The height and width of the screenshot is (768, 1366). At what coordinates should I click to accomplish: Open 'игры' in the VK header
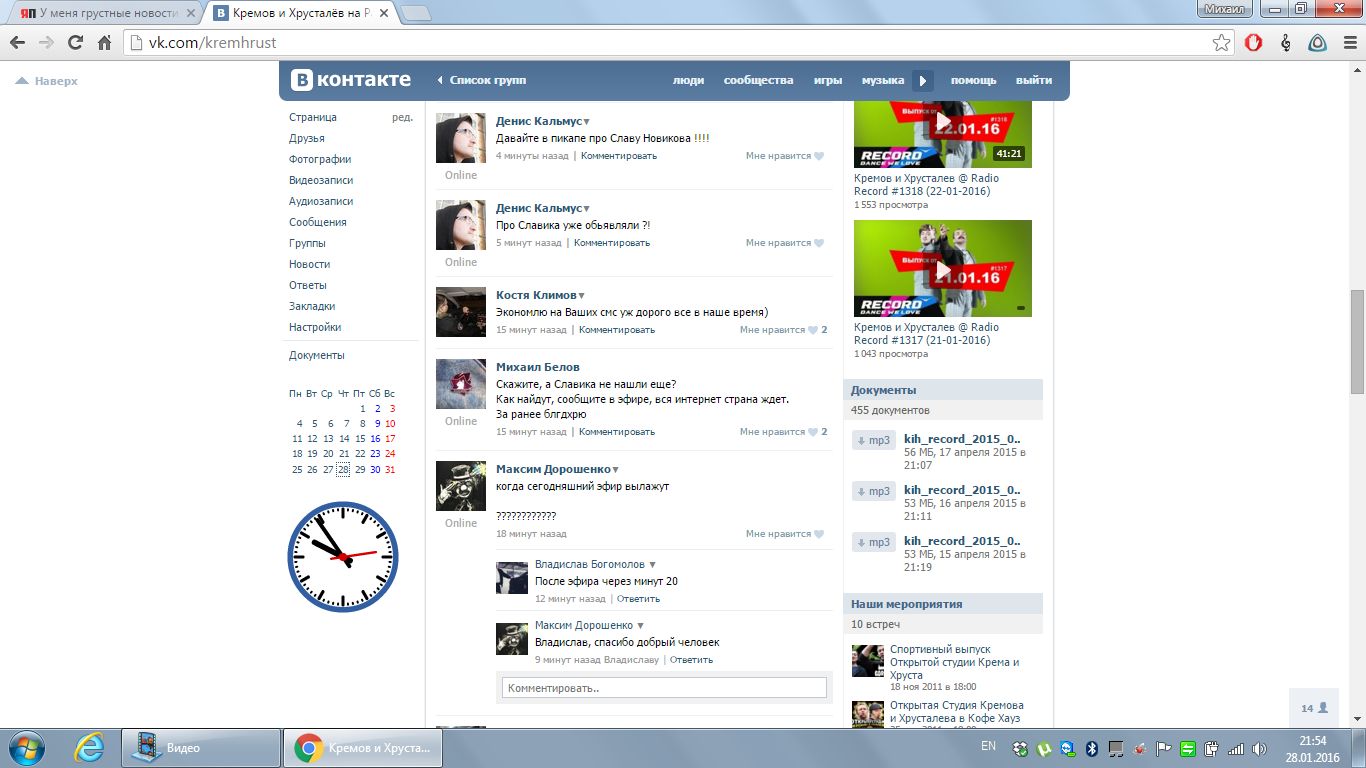(828, 80)
